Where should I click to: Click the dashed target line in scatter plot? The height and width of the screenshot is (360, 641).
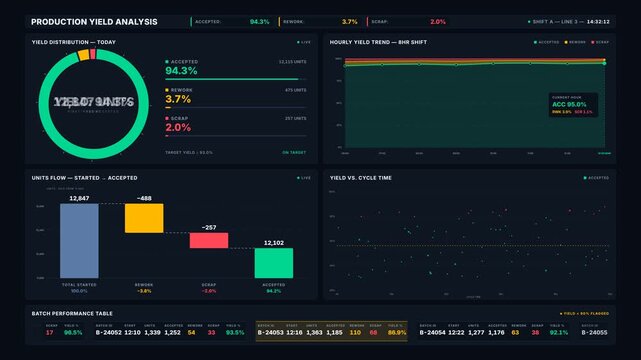click(x=473, y=246)
